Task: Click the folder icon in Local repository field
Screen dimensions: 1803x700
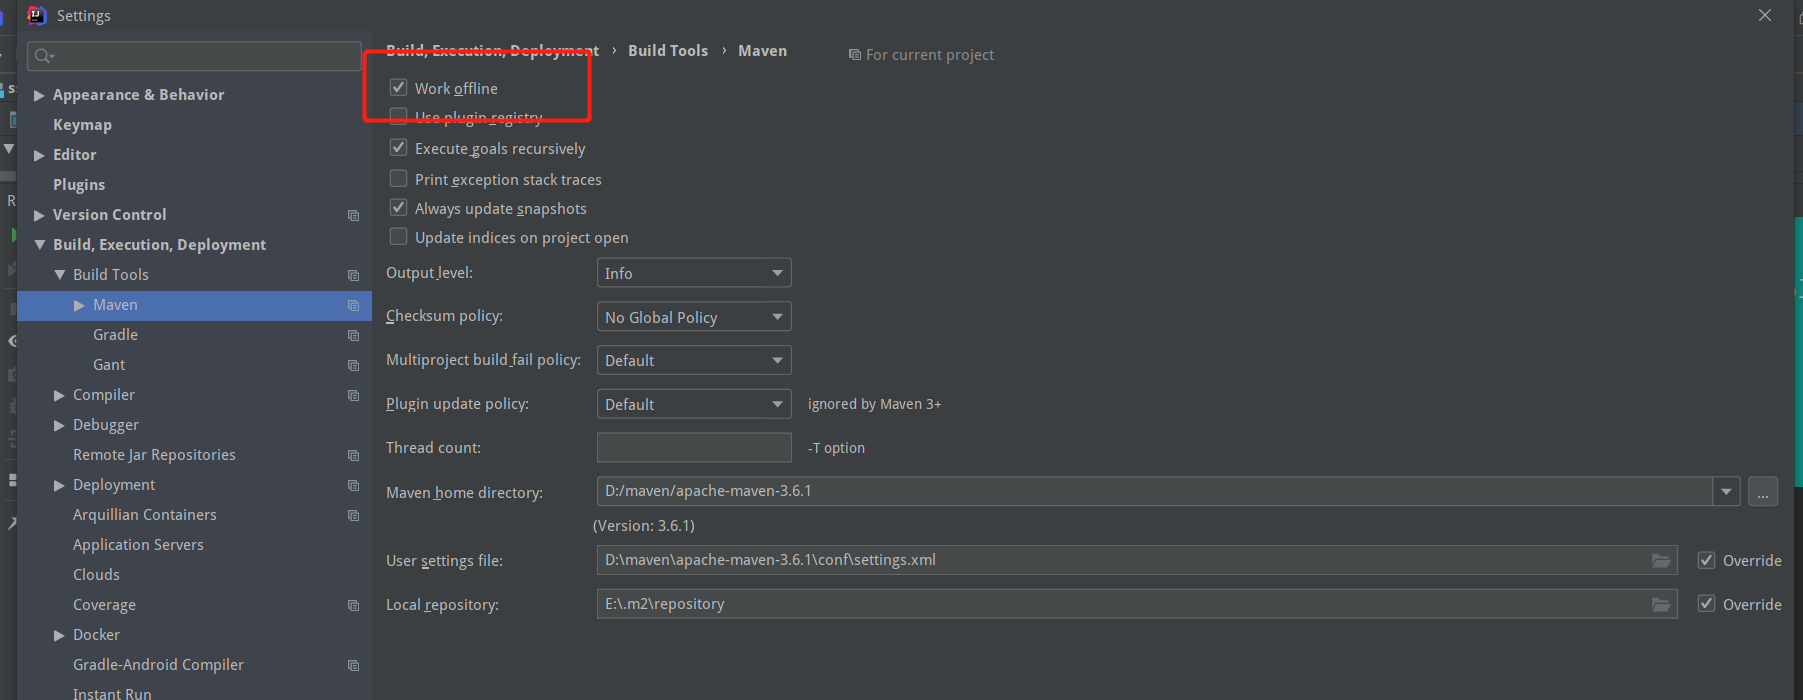Action: click(1661, 604)
